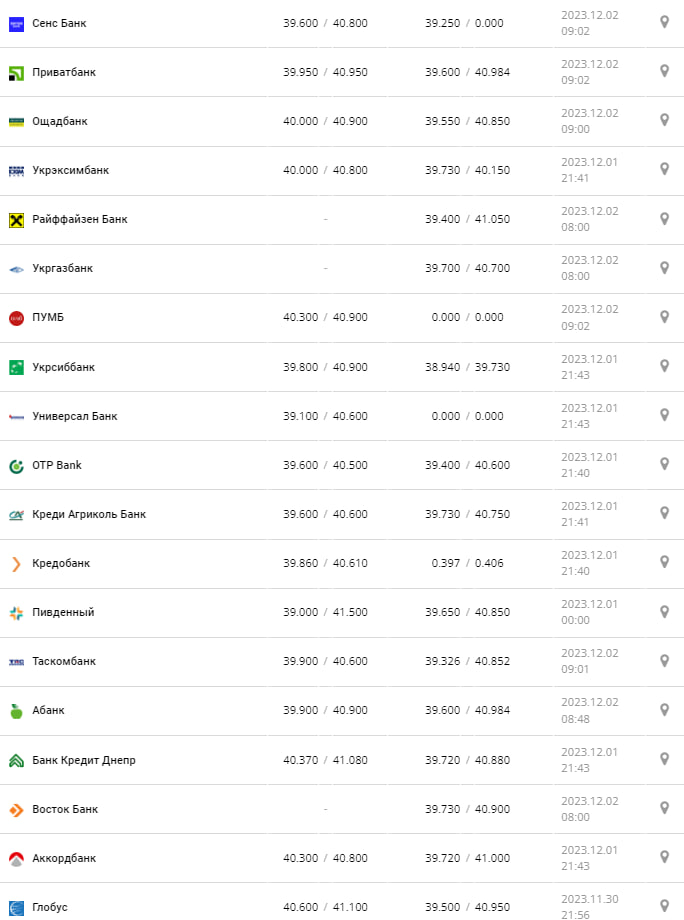684x920 pixels.
Task: Open map pin for Ощадбанк row
Action: pyautogui.click(x=664, y=120)
